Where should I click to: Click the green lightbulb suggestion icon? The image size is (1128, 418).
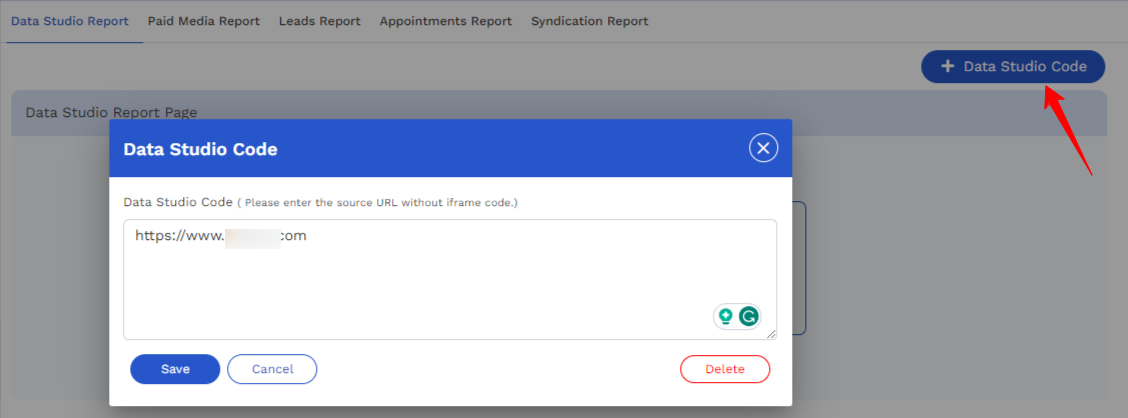[726, 316]
